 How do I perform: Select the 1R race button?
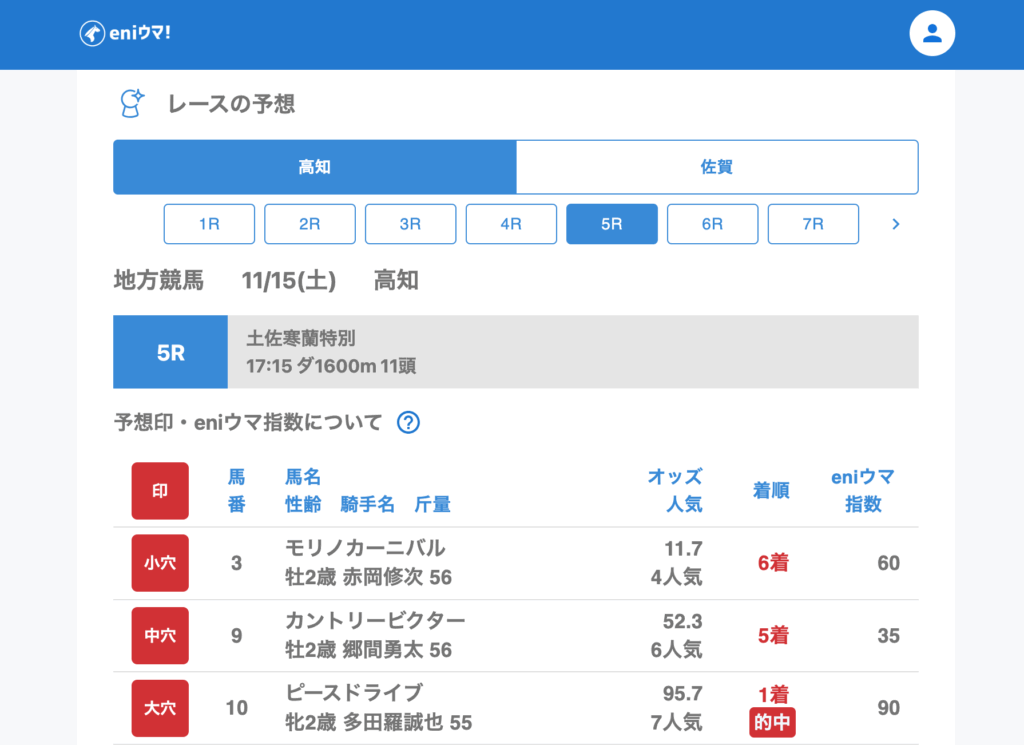click(x=209, y=224)
